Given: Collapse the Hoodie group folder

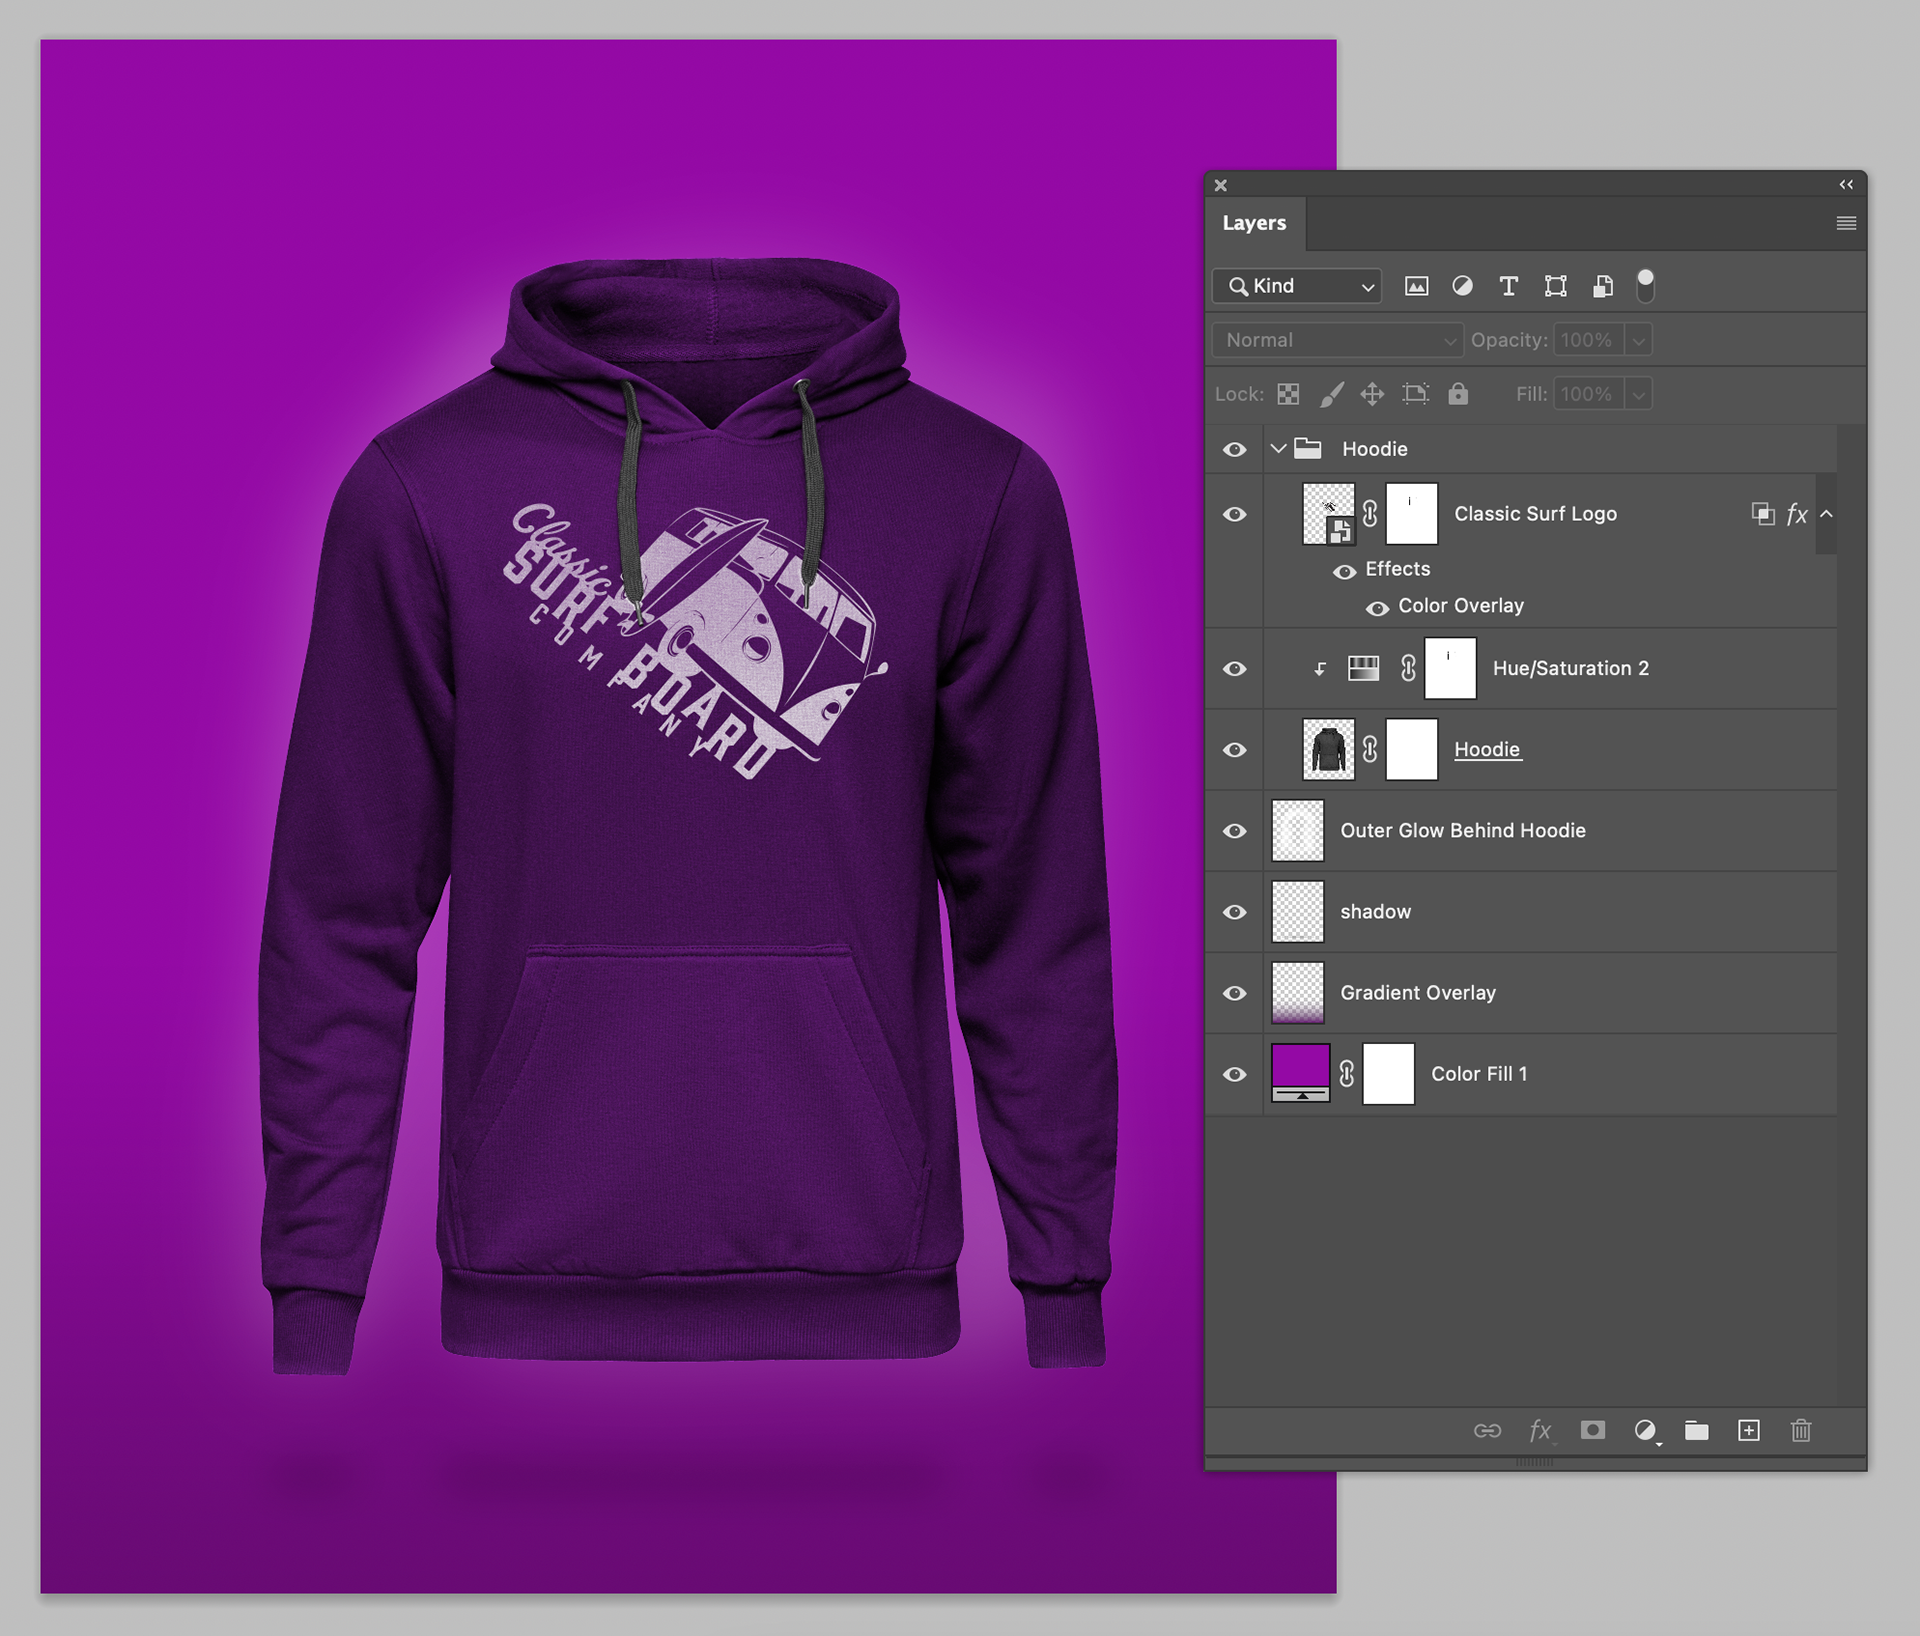Looking at the screenshot, I should coord(1278,449).
